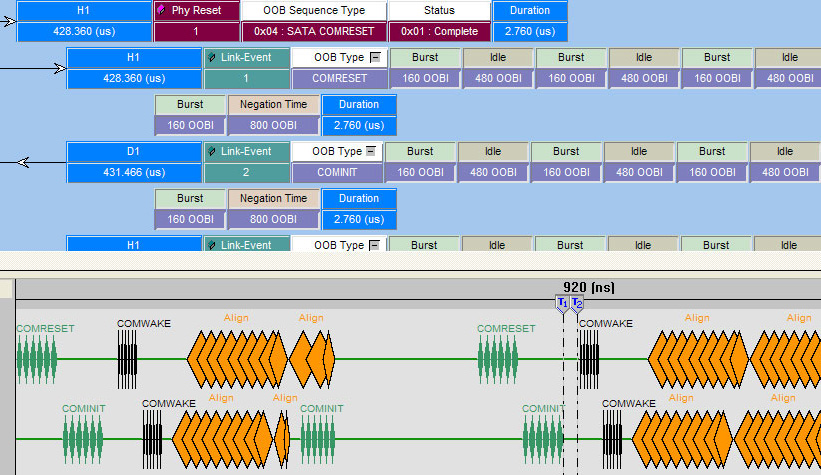Click the Link-Event icon in the COMRESET row
Image resolution: width=821 pixels, height=475 pixels.
[212, 57]
